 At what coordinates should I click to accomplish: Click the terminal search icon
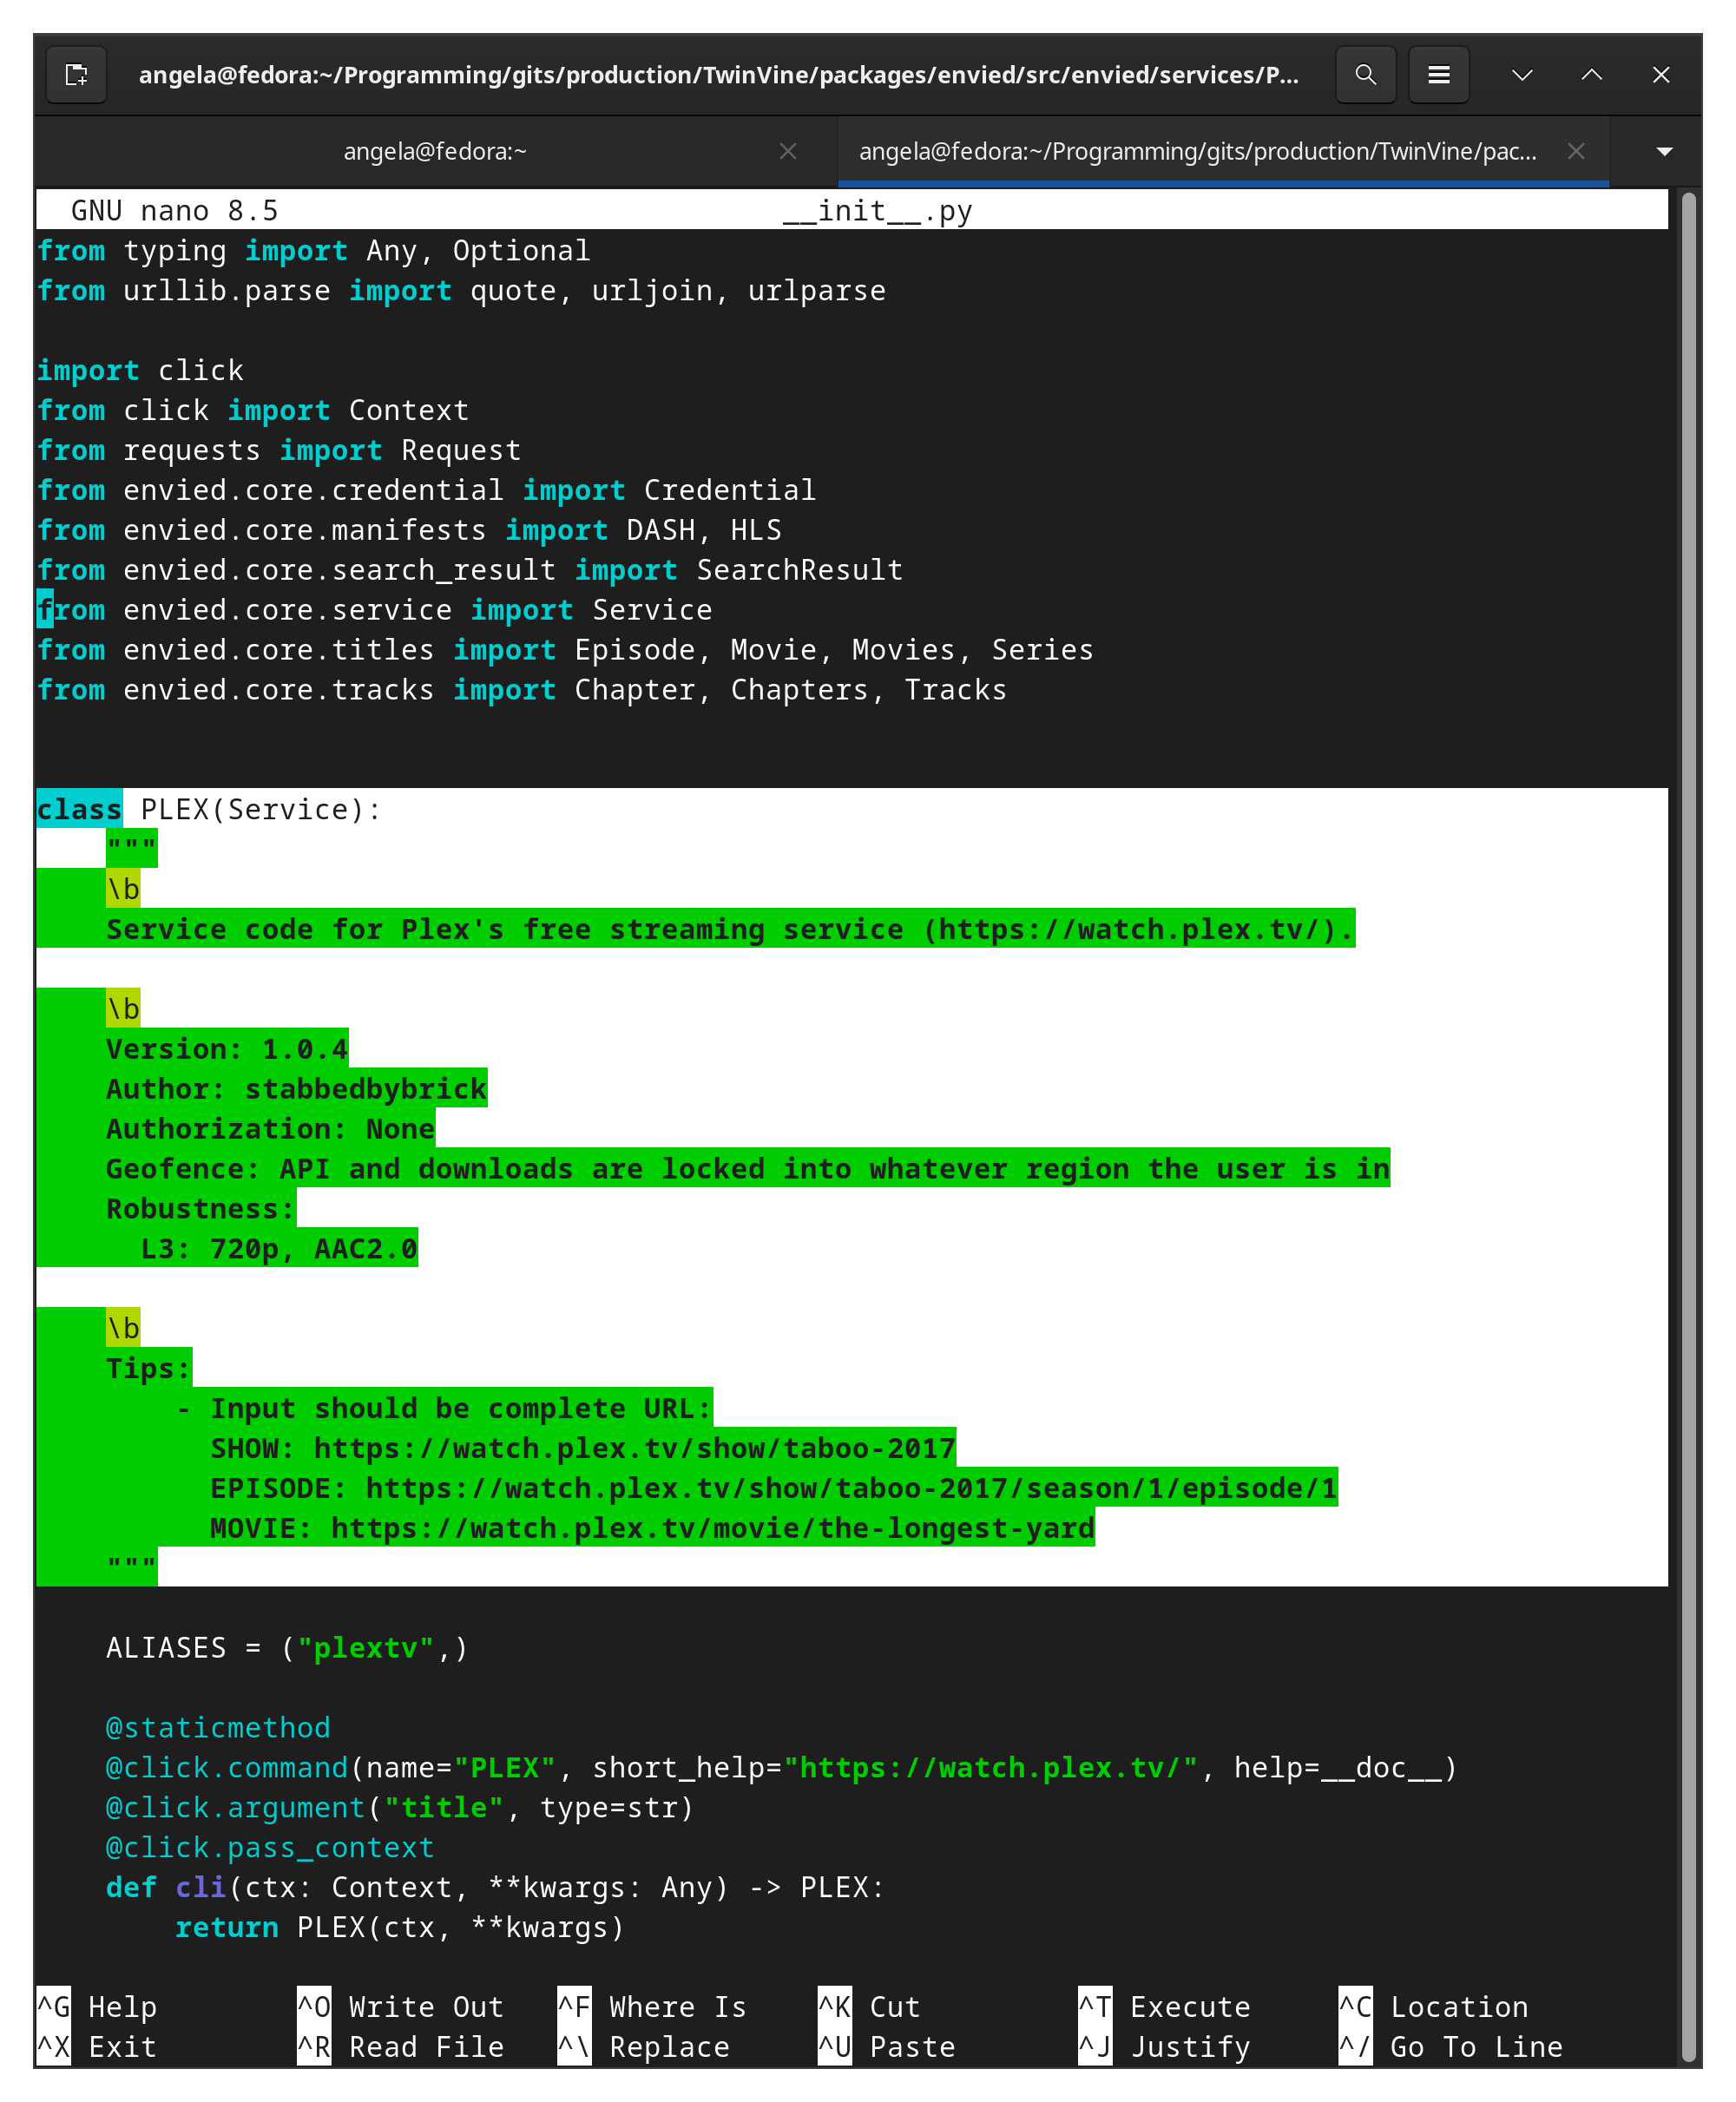coord(1365,75)
